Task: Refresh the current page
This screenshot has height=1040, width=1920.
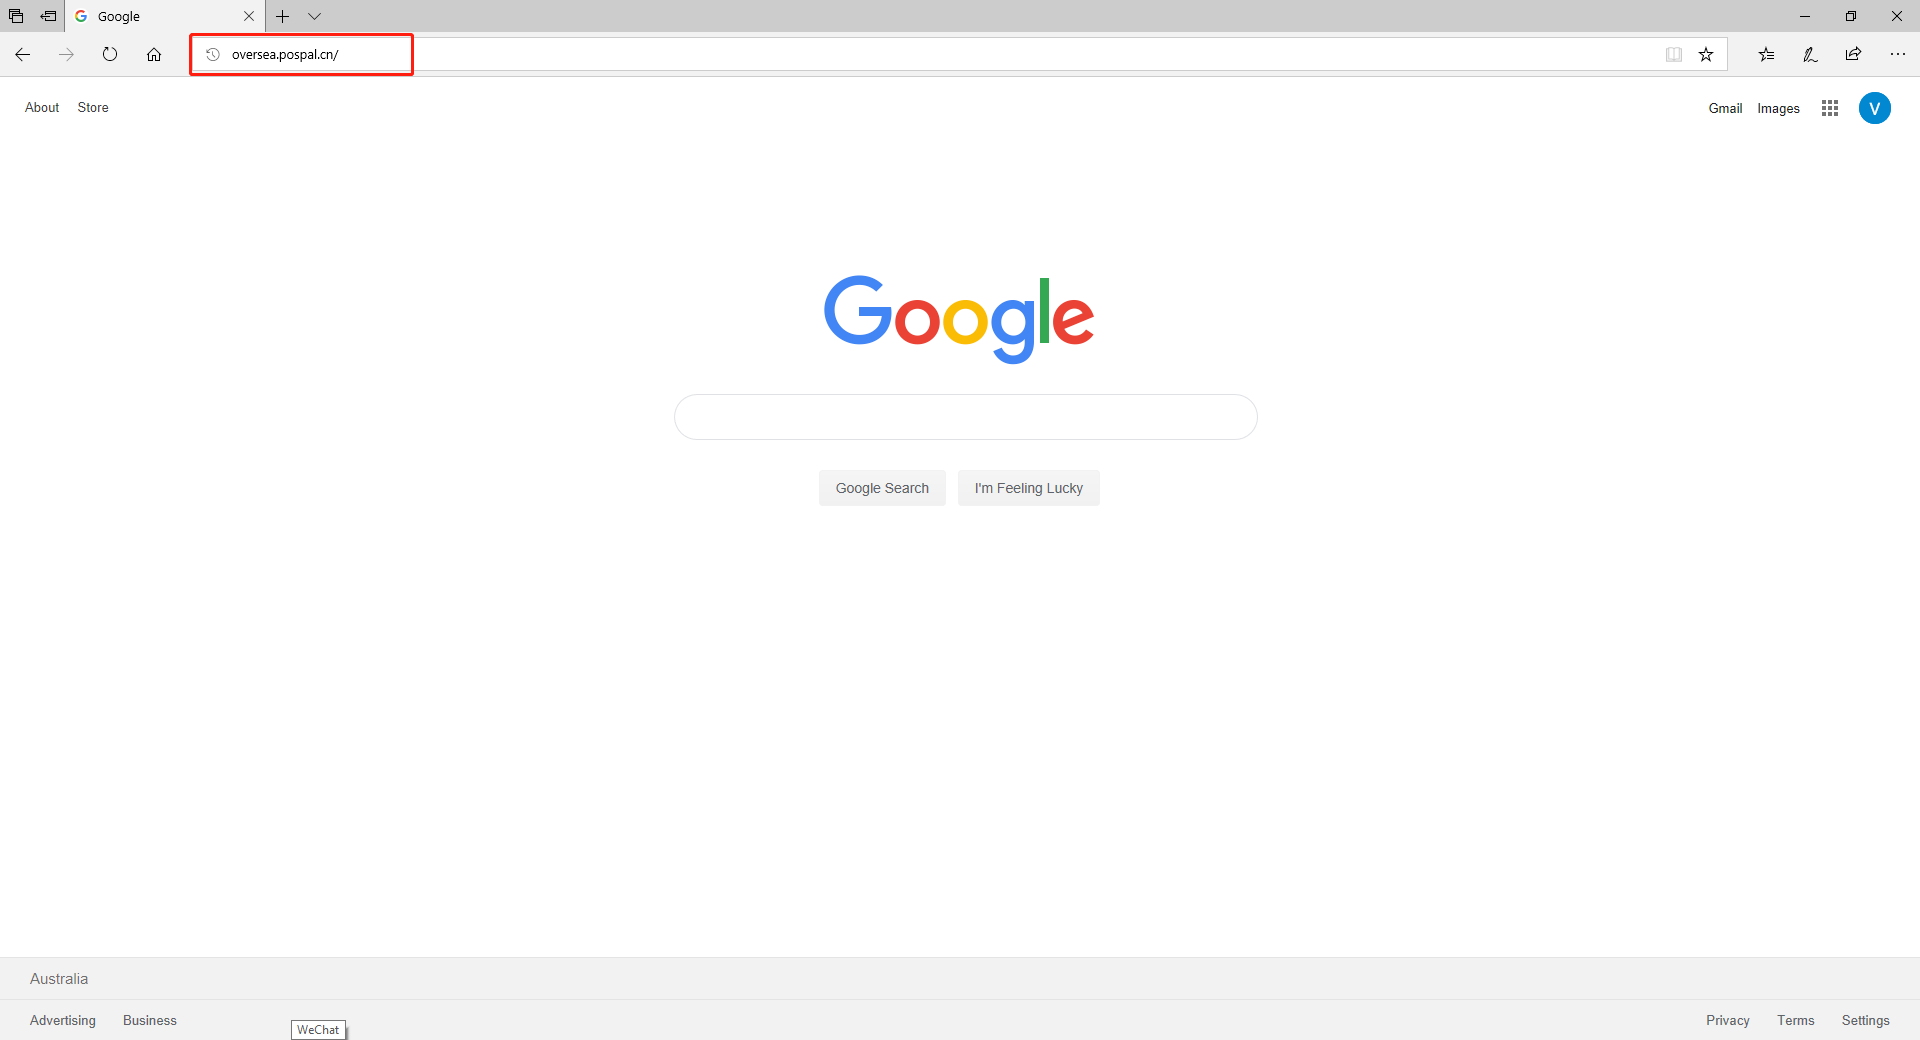Action: tap(110, 54)
